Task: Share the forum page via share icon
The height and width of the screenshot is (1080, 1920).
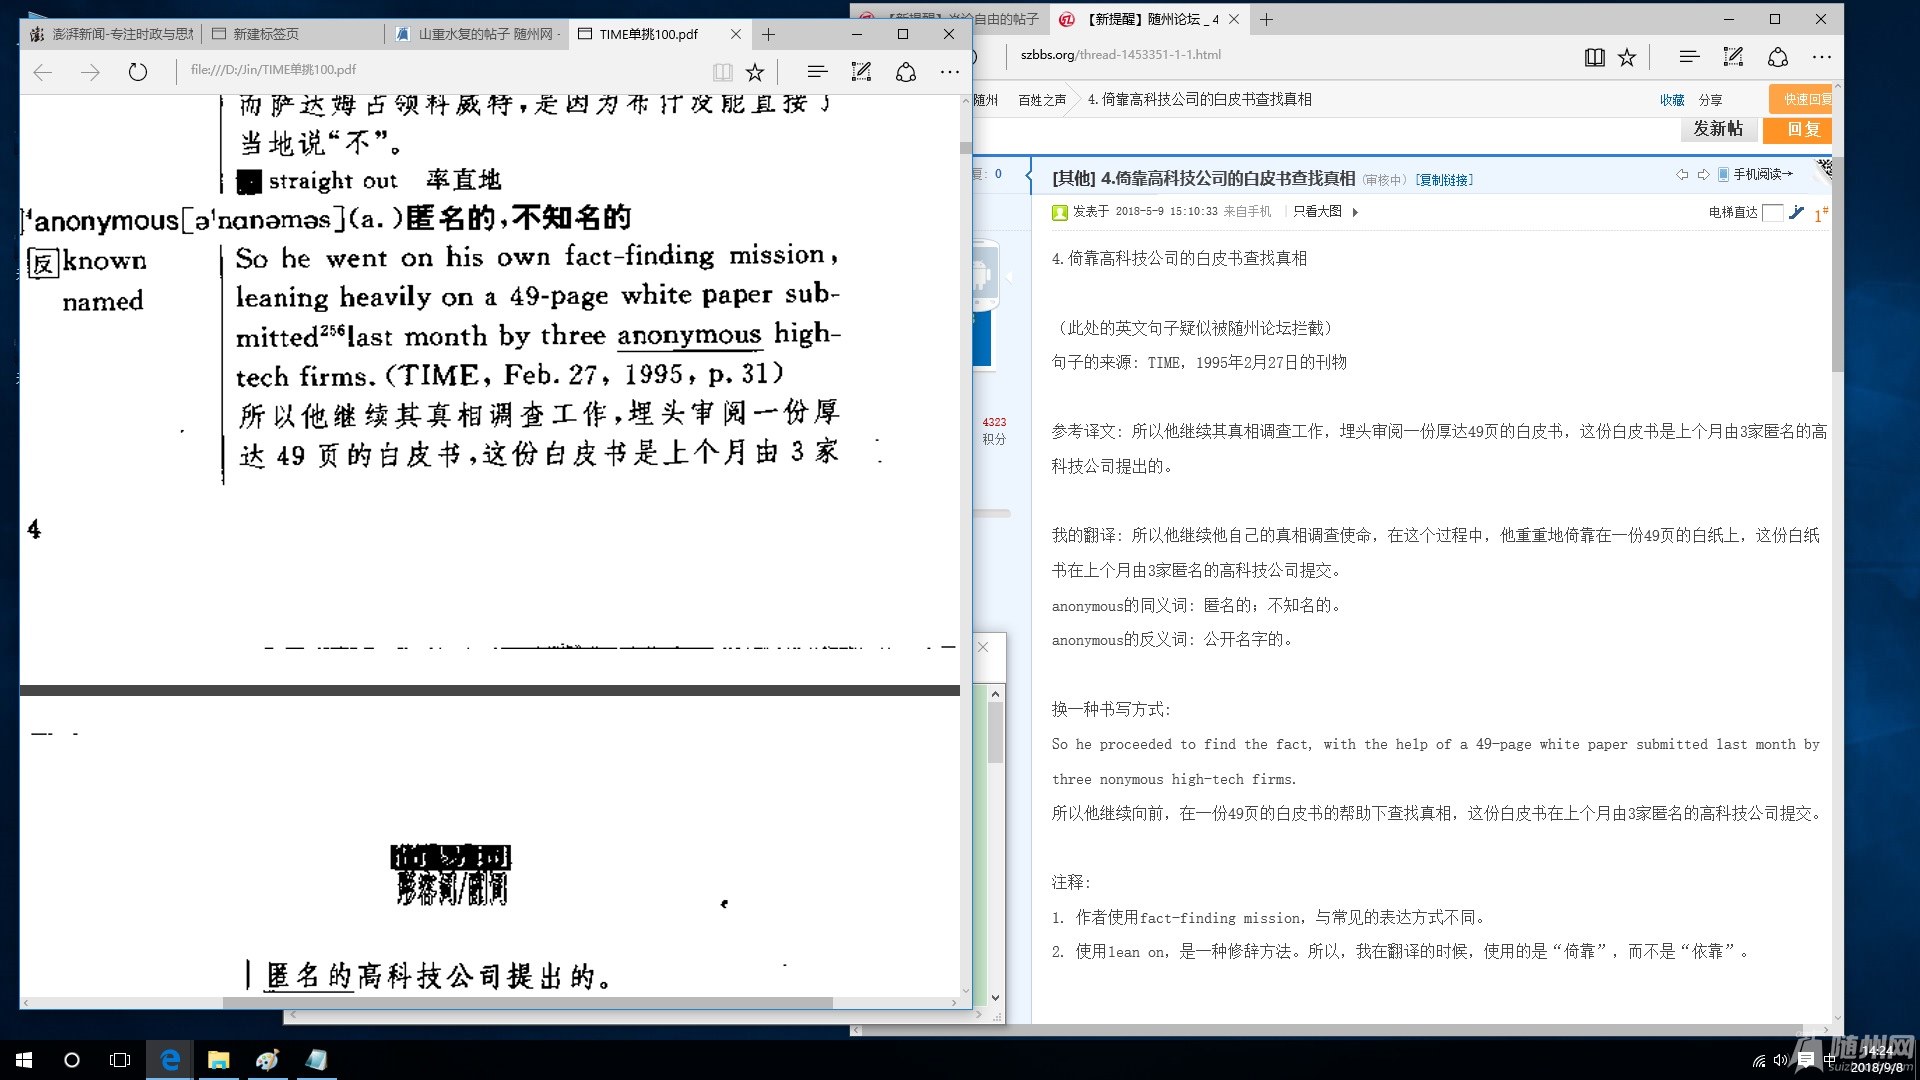Action: 1778,57
